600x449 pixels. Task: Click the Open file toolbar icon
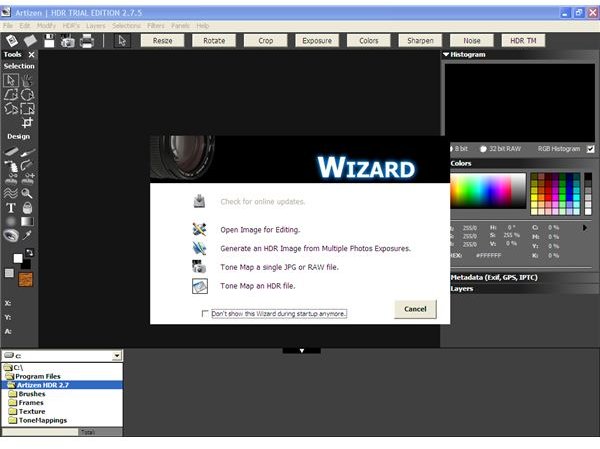[x=30, y=41]
